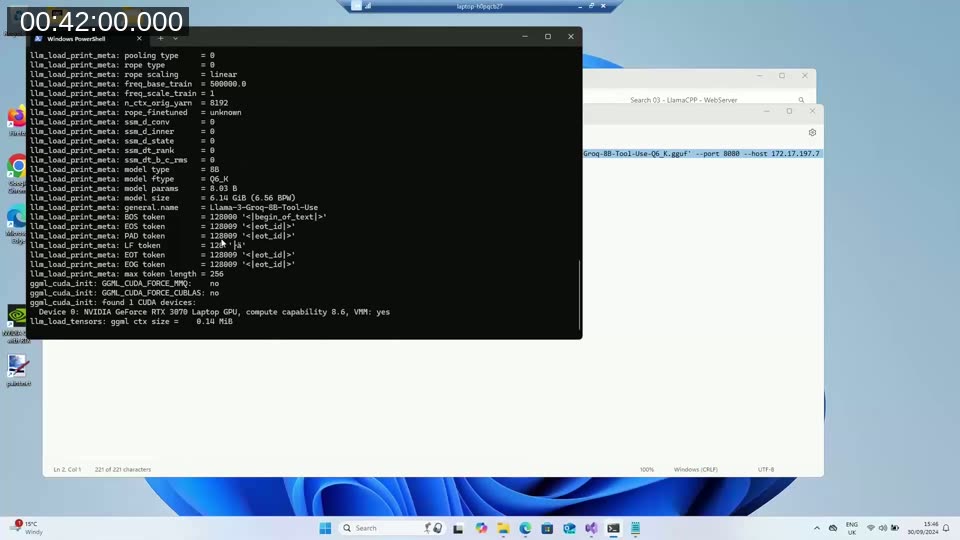Open the clock and date panel
Screen dimensions: 960x540
[923, 528]
